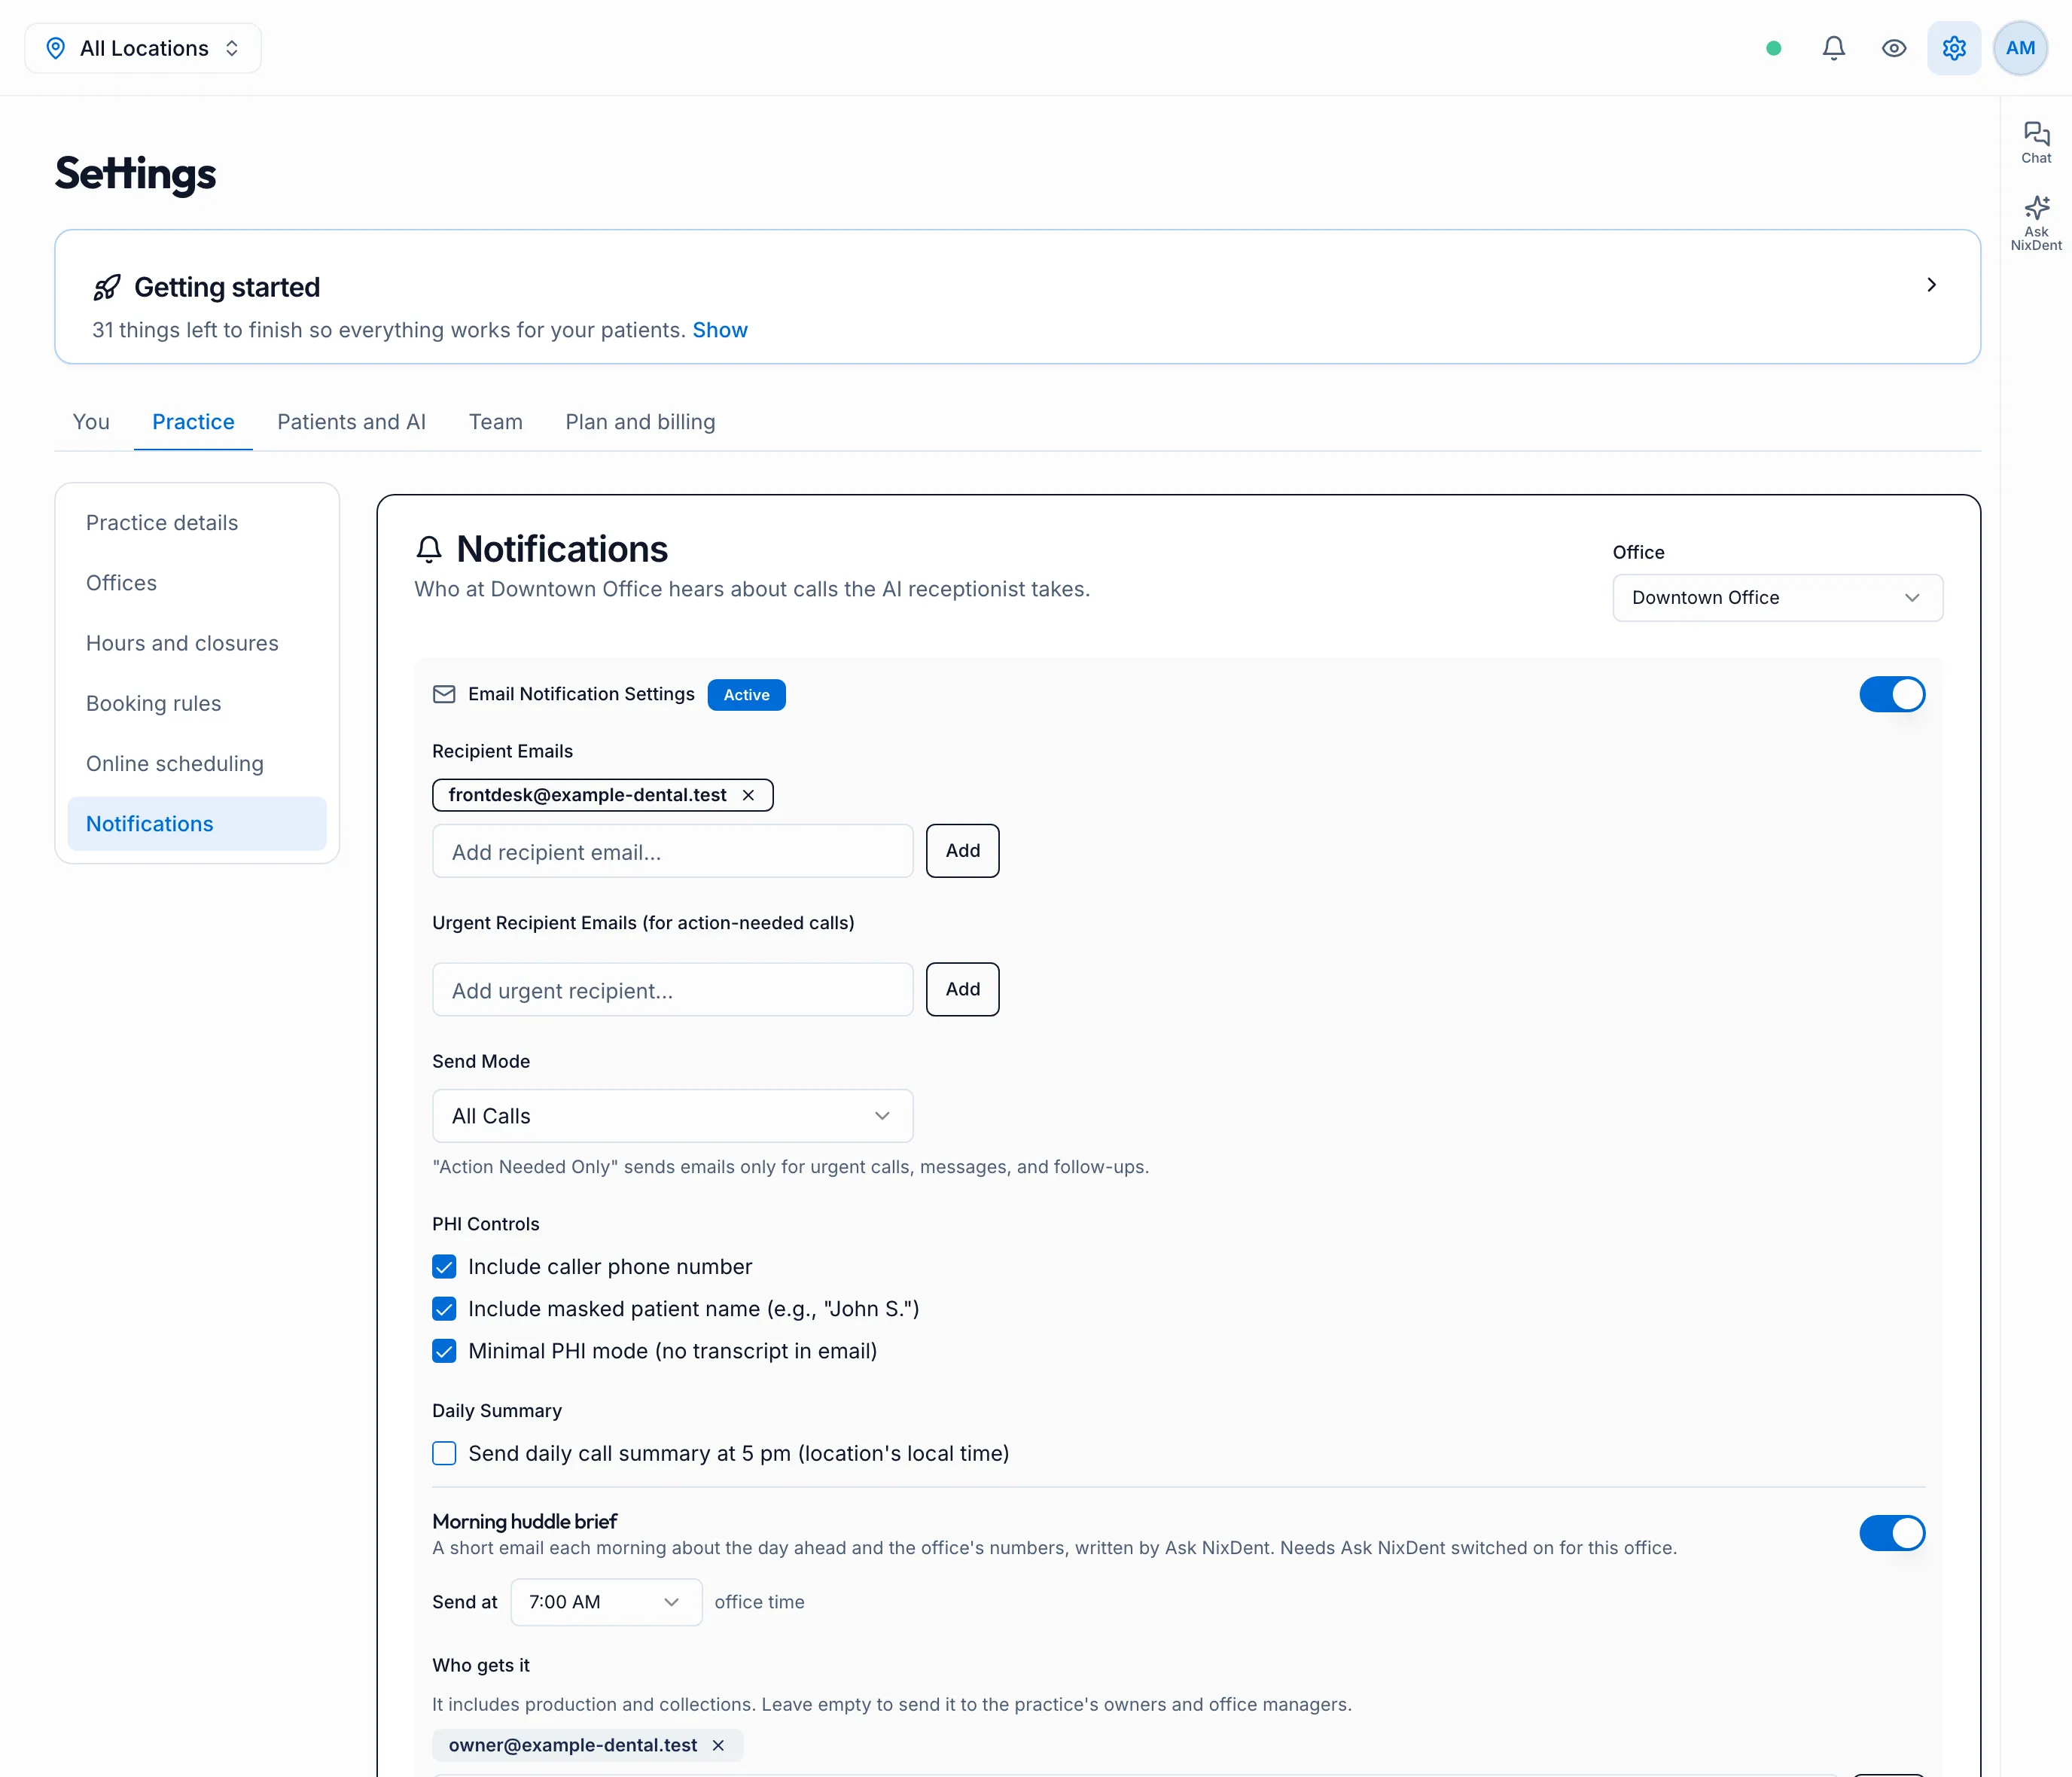The image size is (2072, 1777).
Task: Open Online scheduling settings
Action: pyautogui.click(x=197, y=764)
